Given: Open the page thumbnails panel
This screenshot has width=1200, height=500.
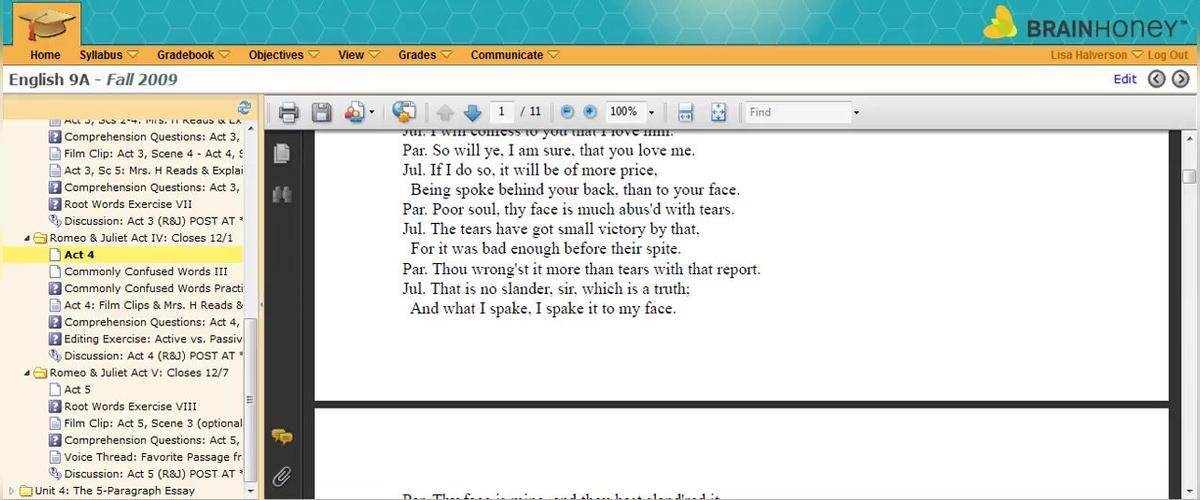Looking at the screenshot, I should click(282, 153).
